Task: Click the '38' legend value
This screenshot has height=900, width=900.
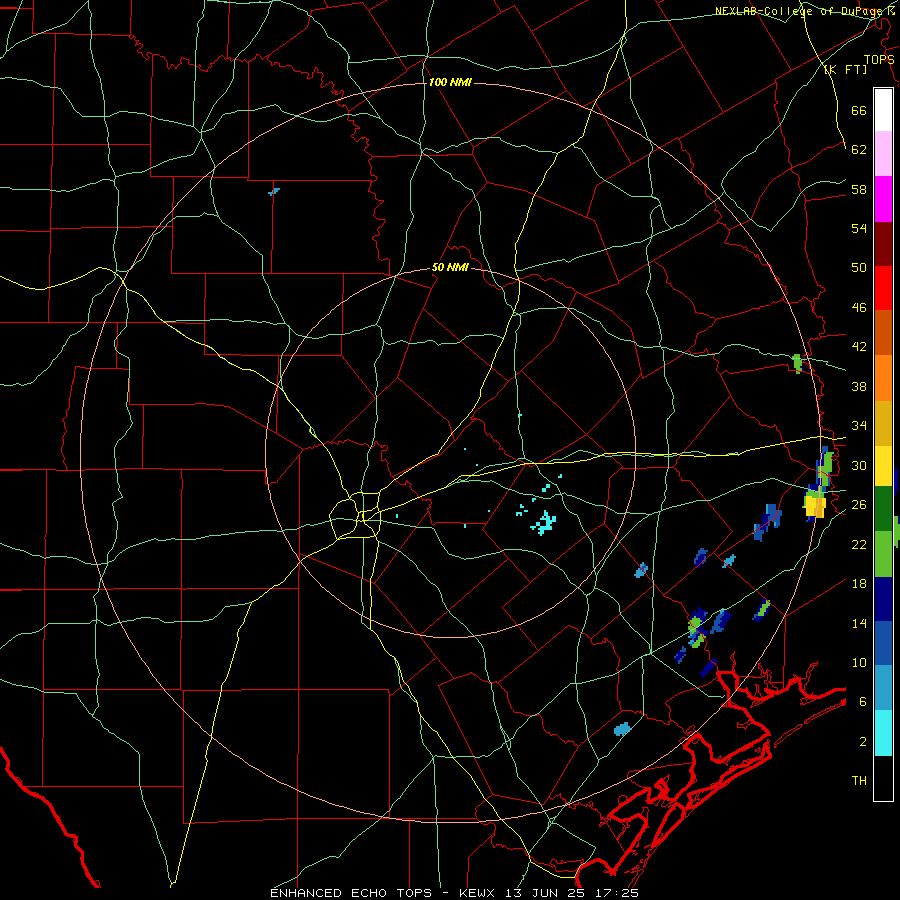Action: point(859,386)
